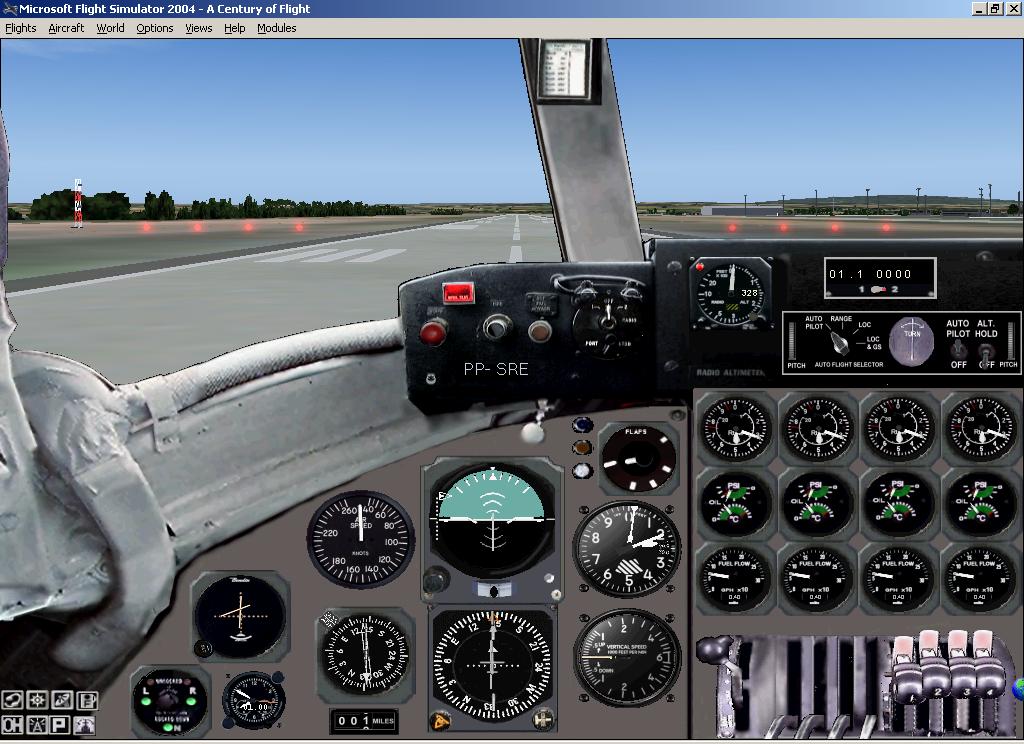The image size is (1024, 744).
Task: Click the TURN knob on the autopilot panel
Action: 912,341
